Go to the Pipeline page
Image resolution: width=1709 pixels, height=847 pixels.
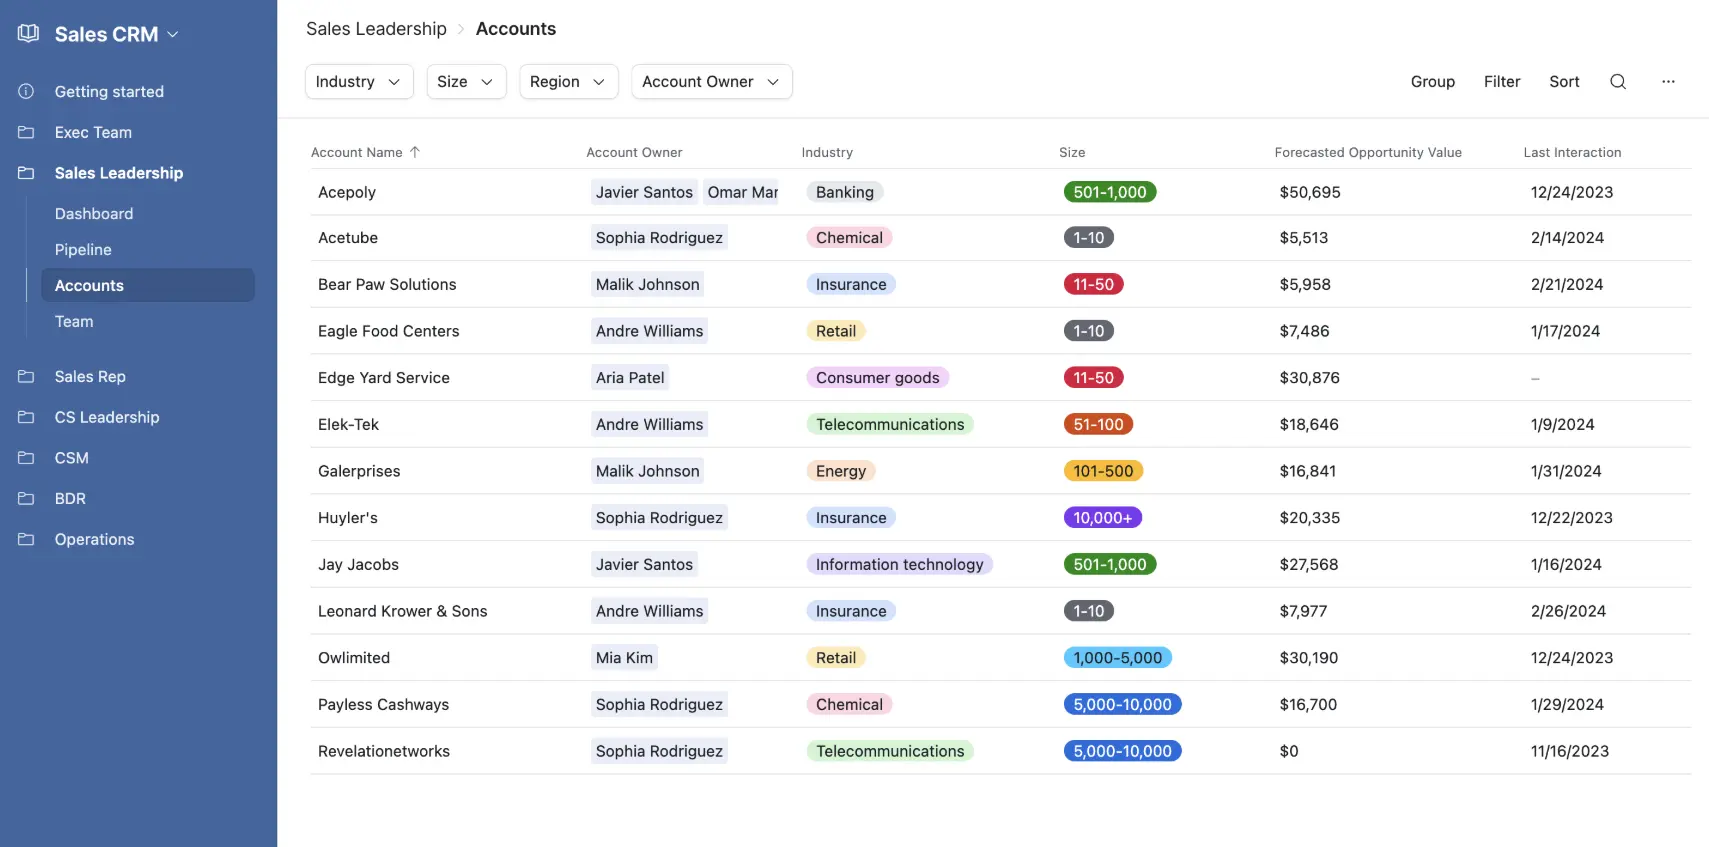coord(83,250)
